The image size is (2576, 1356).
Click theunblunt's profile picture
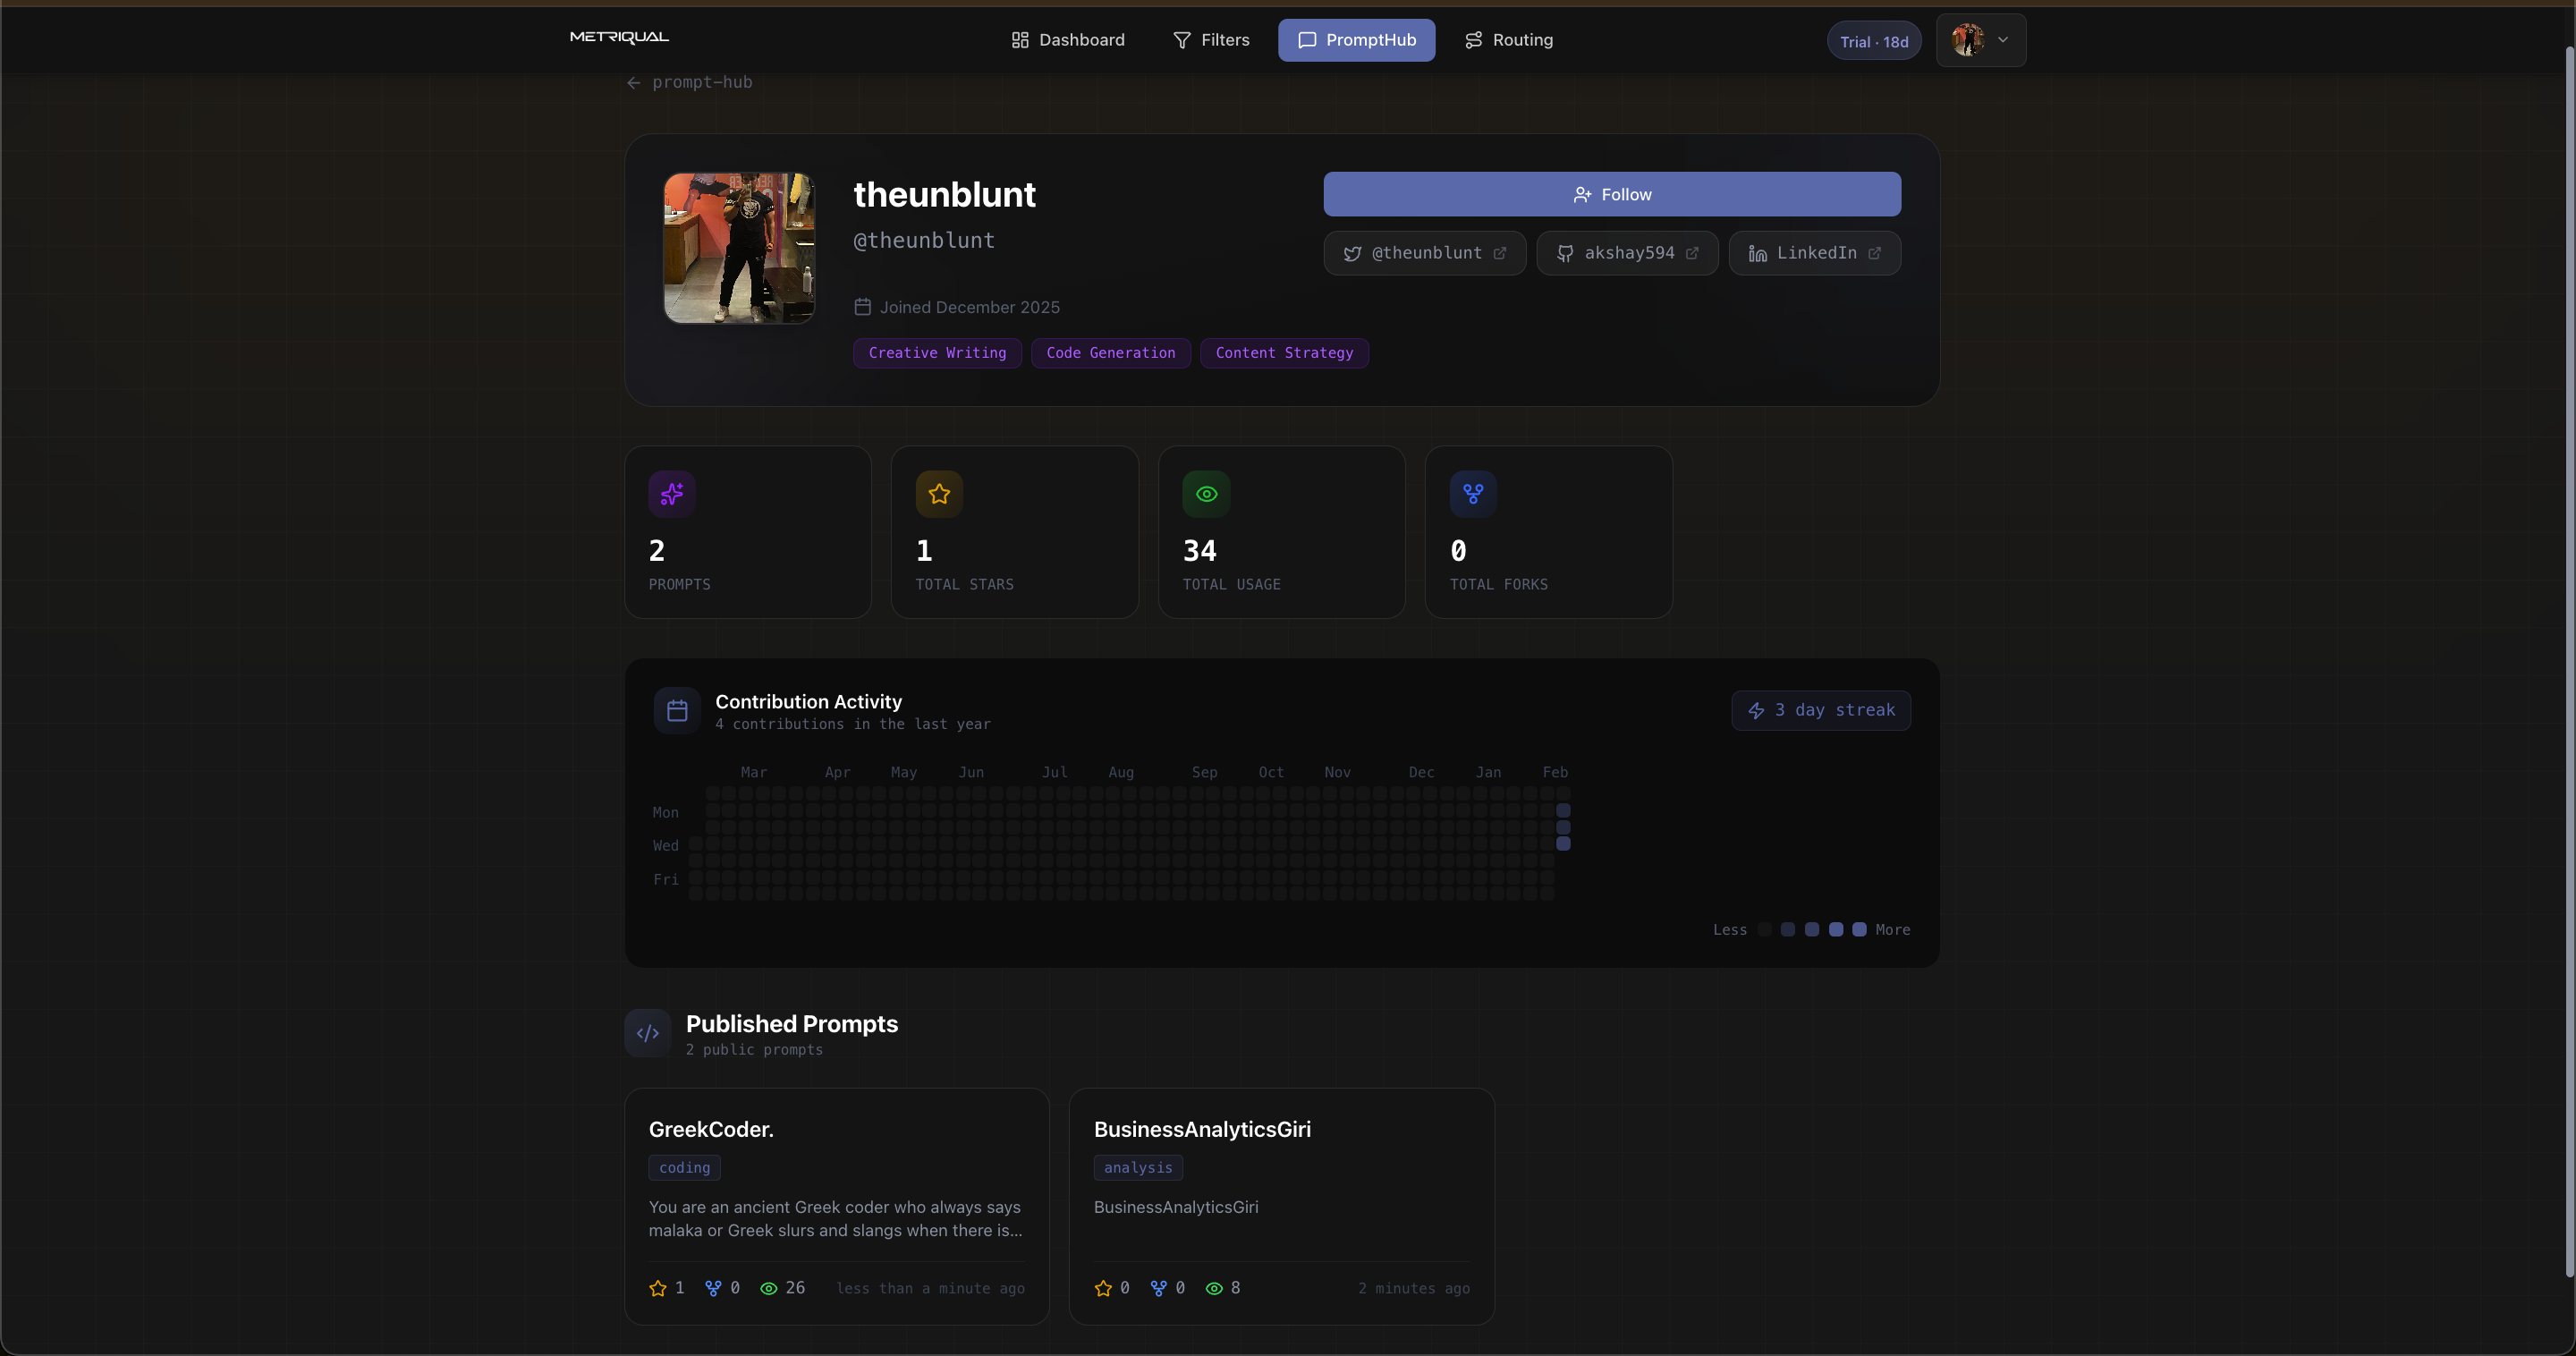[739, 248]
